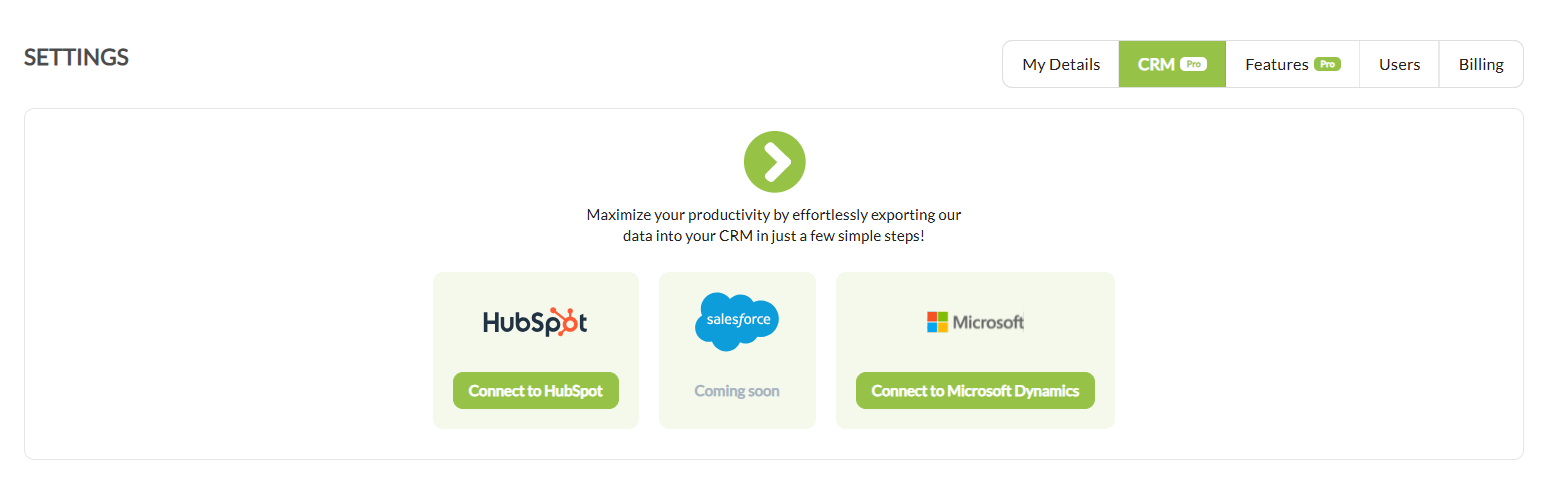Click the Pro badge beside Features

1327,64
